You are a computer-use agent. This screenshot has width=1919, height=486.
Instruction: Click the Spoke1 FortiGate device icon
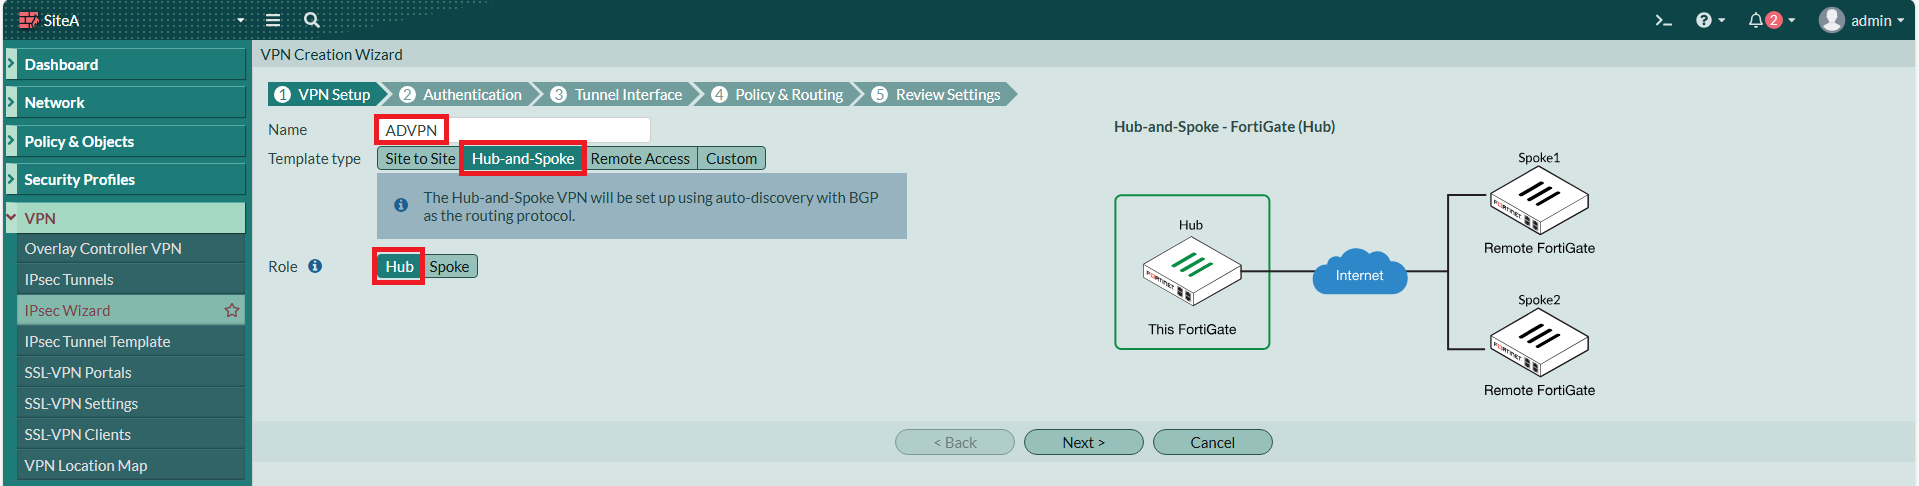(1539, 200)
